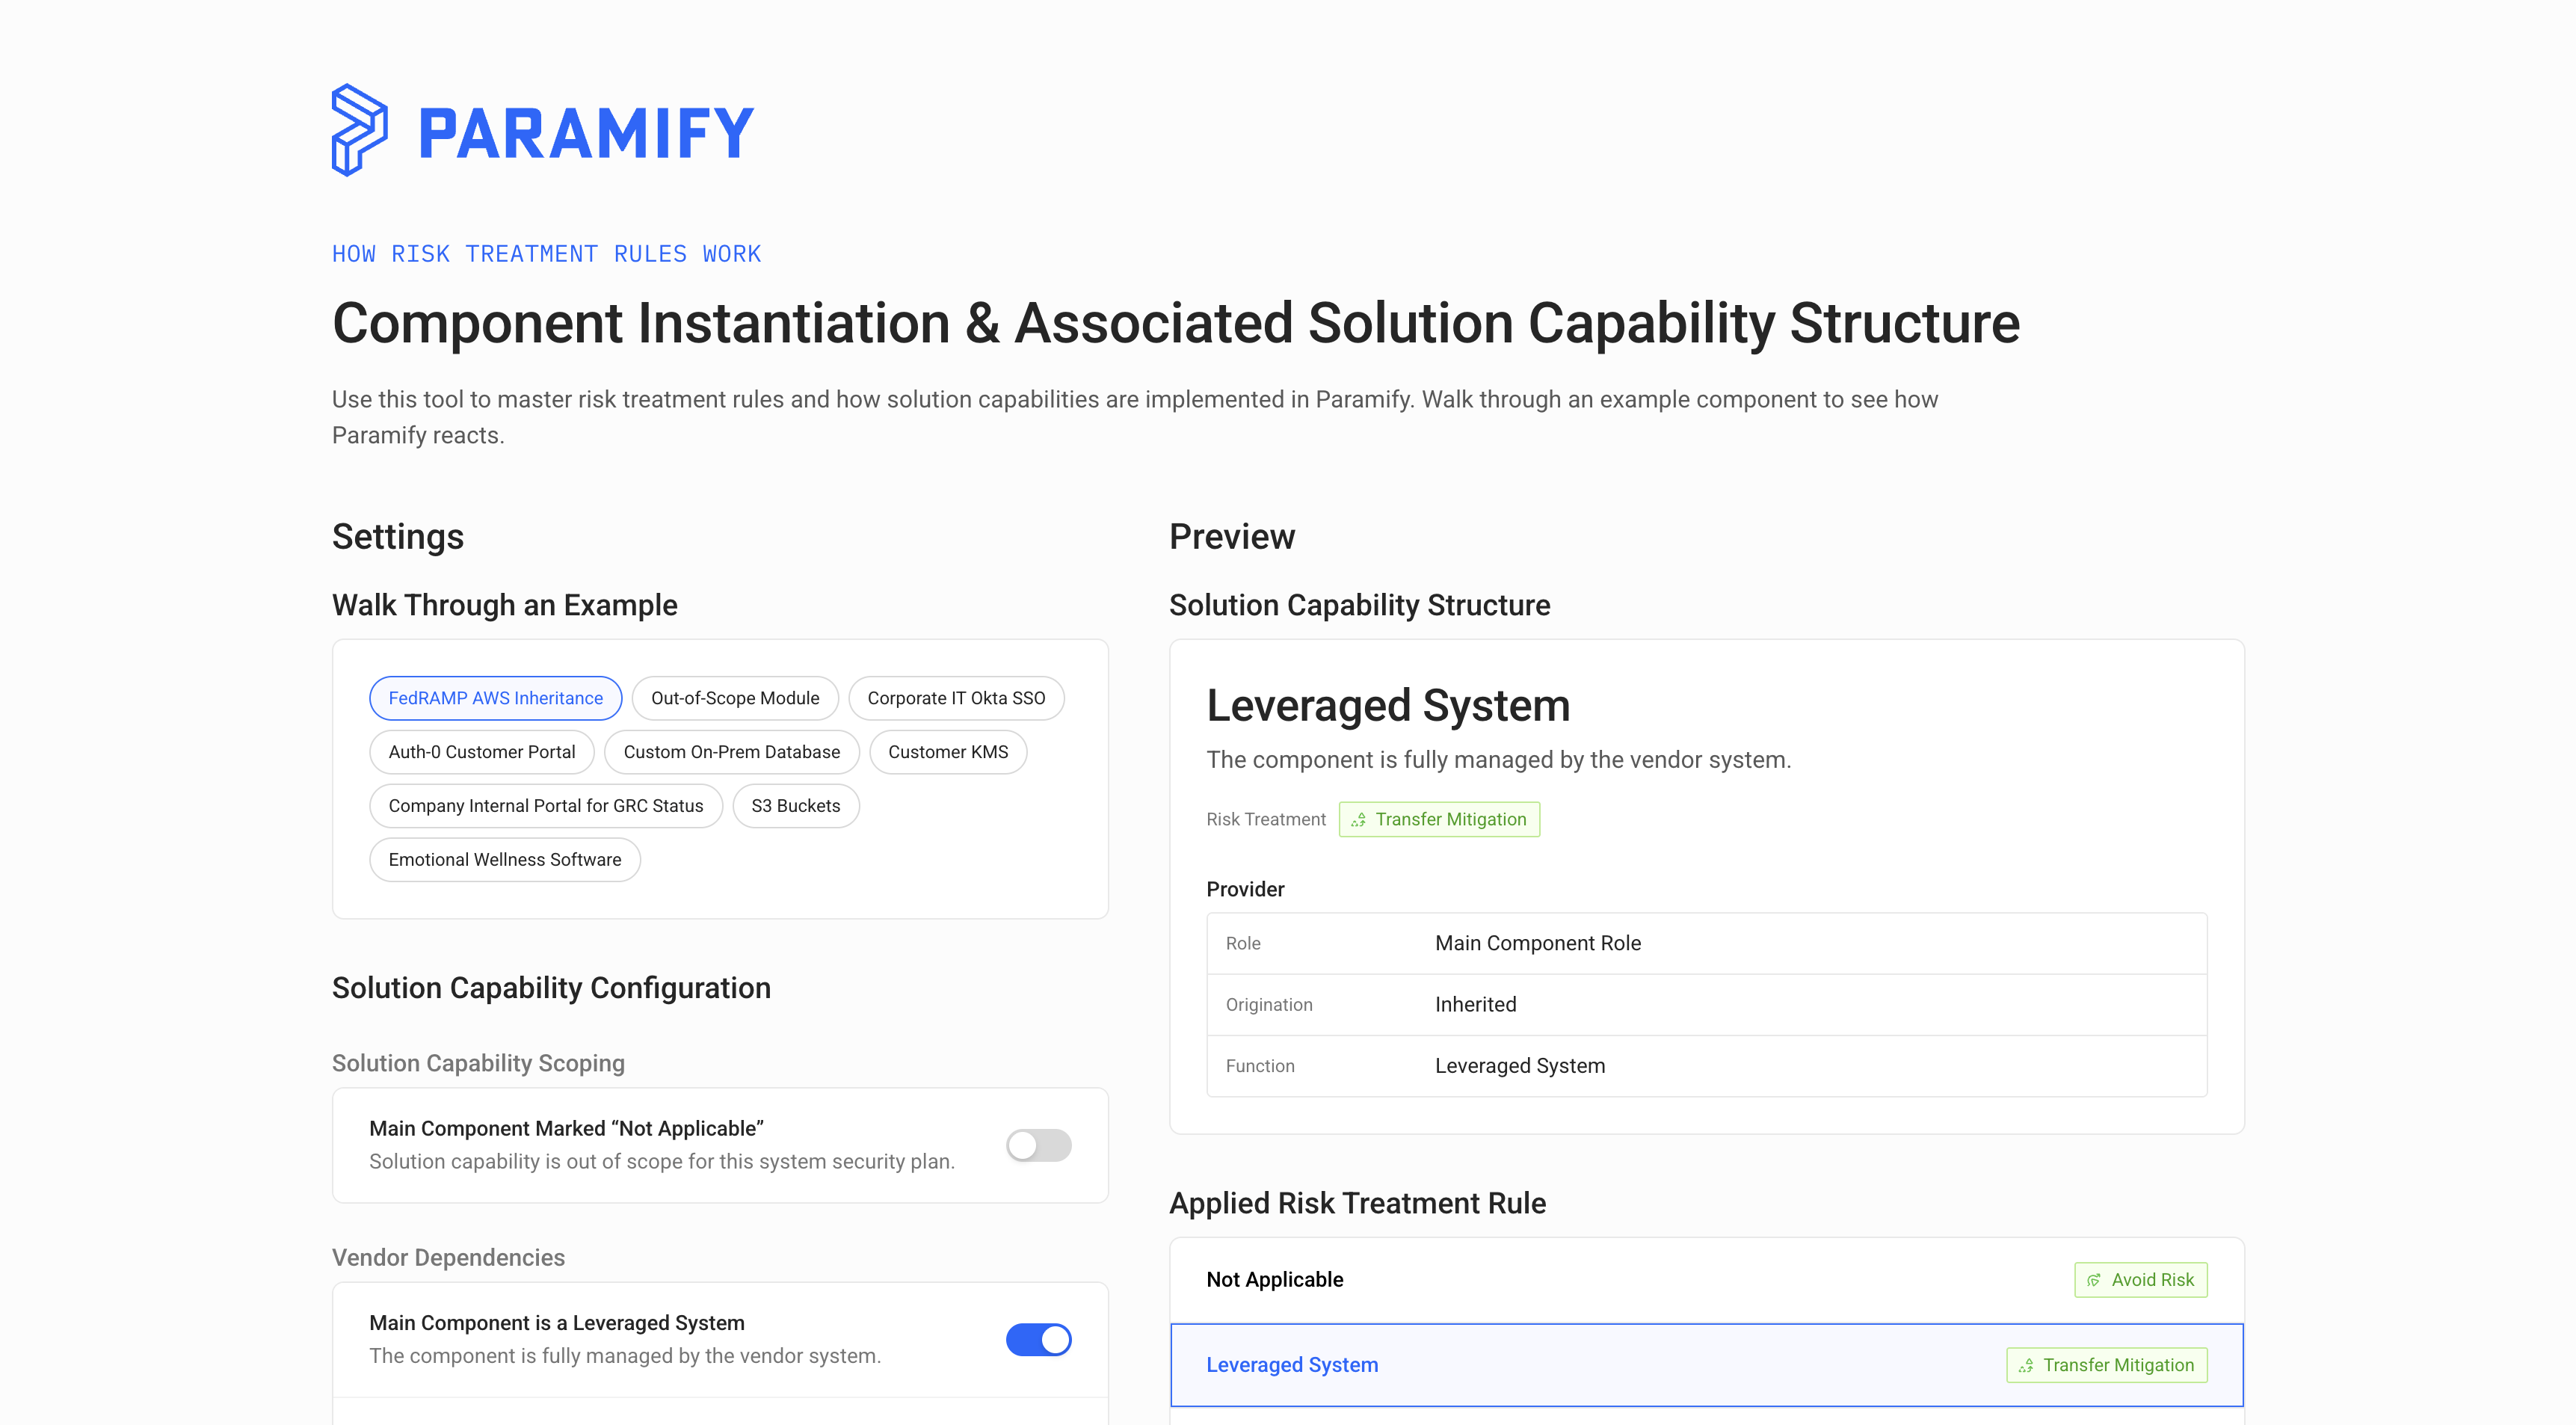Select Custom On-Prem Database example
Viewport: 2576px width, 1425px height.
coord(732,752)
